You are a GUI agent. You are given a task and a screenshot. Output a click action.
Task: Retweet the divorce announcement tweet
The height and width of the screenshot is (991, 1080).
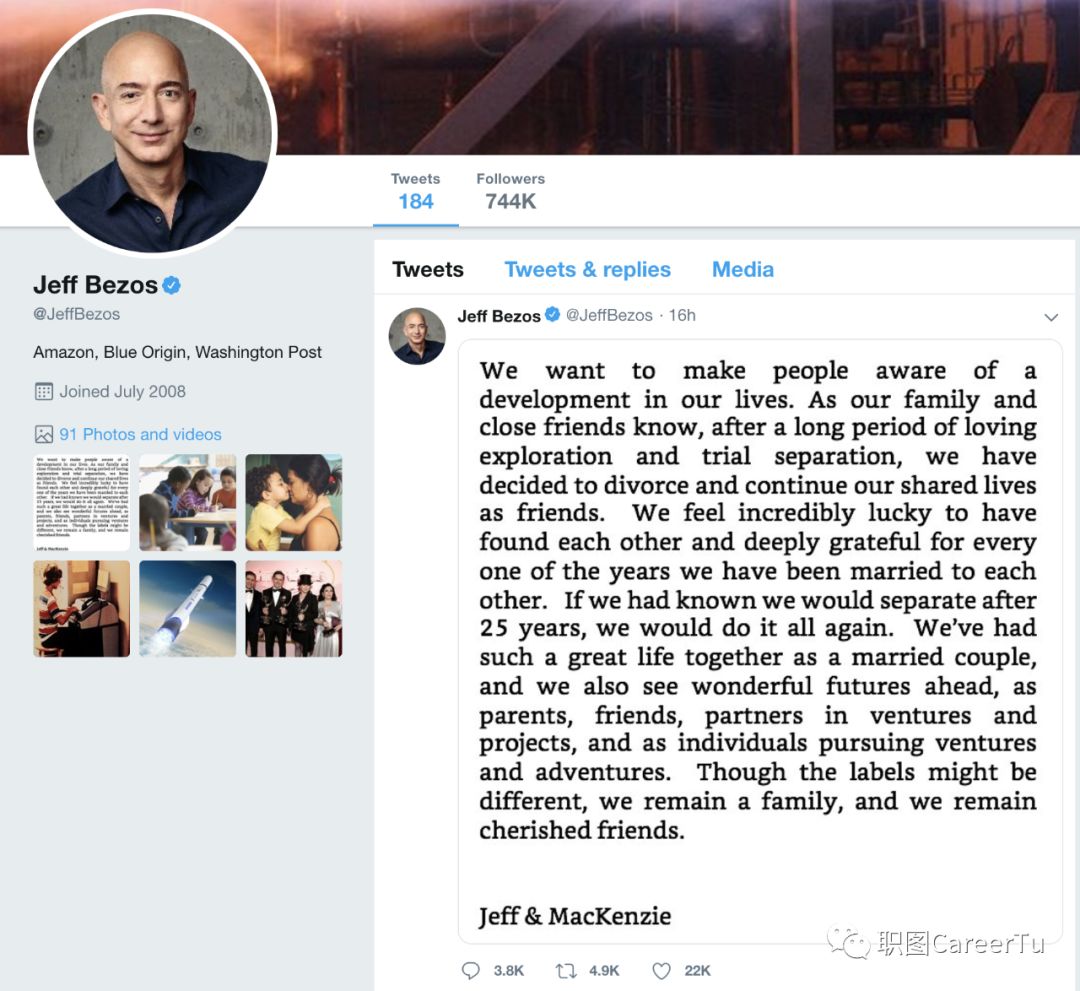(566, 970)
